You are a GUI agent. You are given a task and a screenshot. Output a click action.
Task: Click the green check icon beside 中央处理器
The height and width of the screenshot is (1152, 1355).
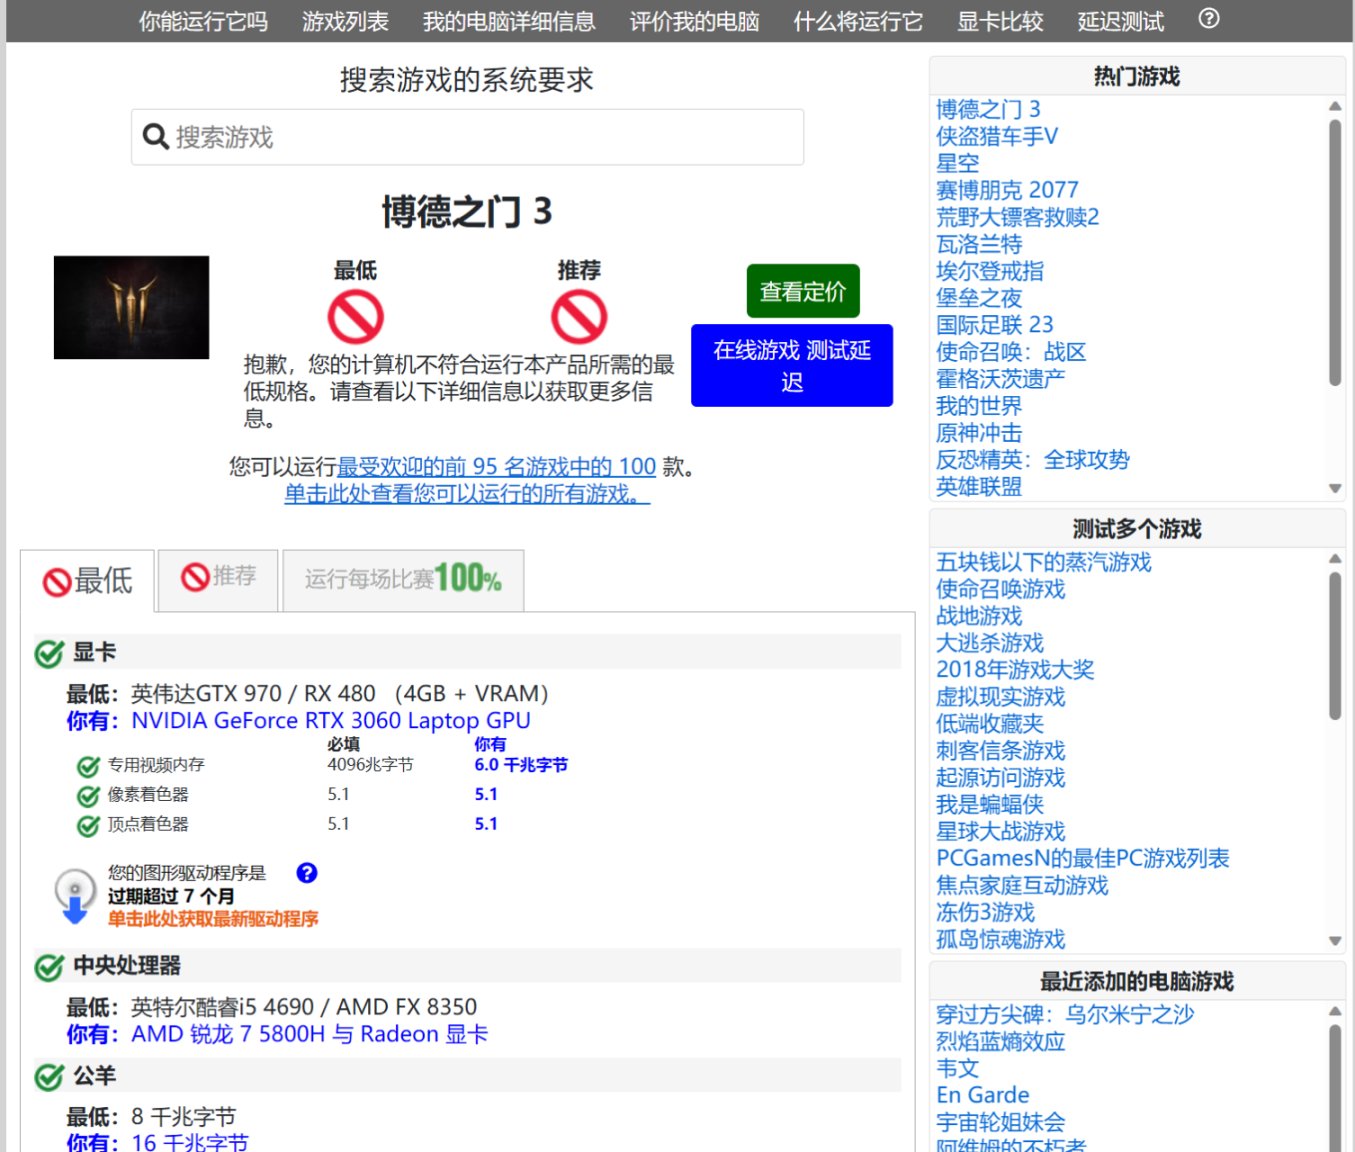click(49, 967)
